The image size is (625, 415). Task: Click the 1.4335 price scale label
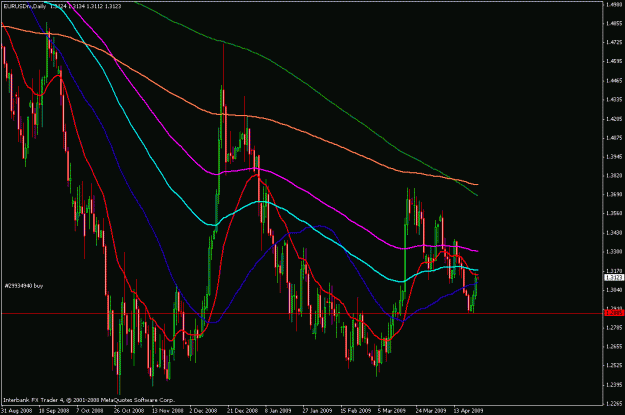tap(614, 99)
